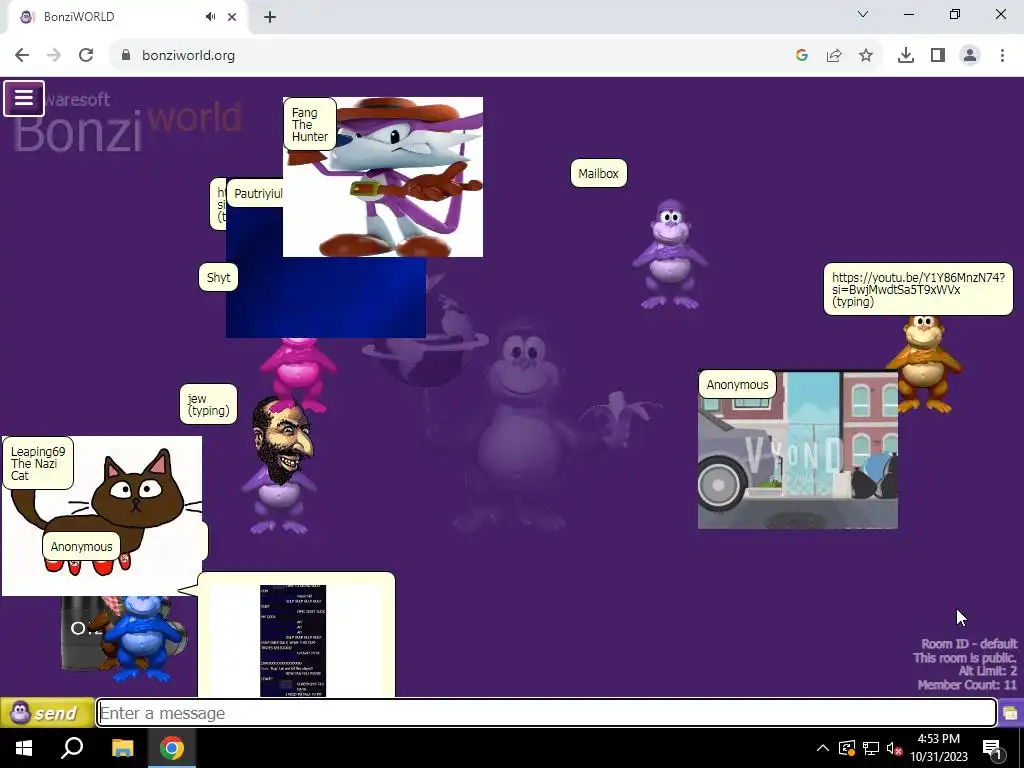
Task: Share this page from the address bar
Action: click(x=834, y=56)
